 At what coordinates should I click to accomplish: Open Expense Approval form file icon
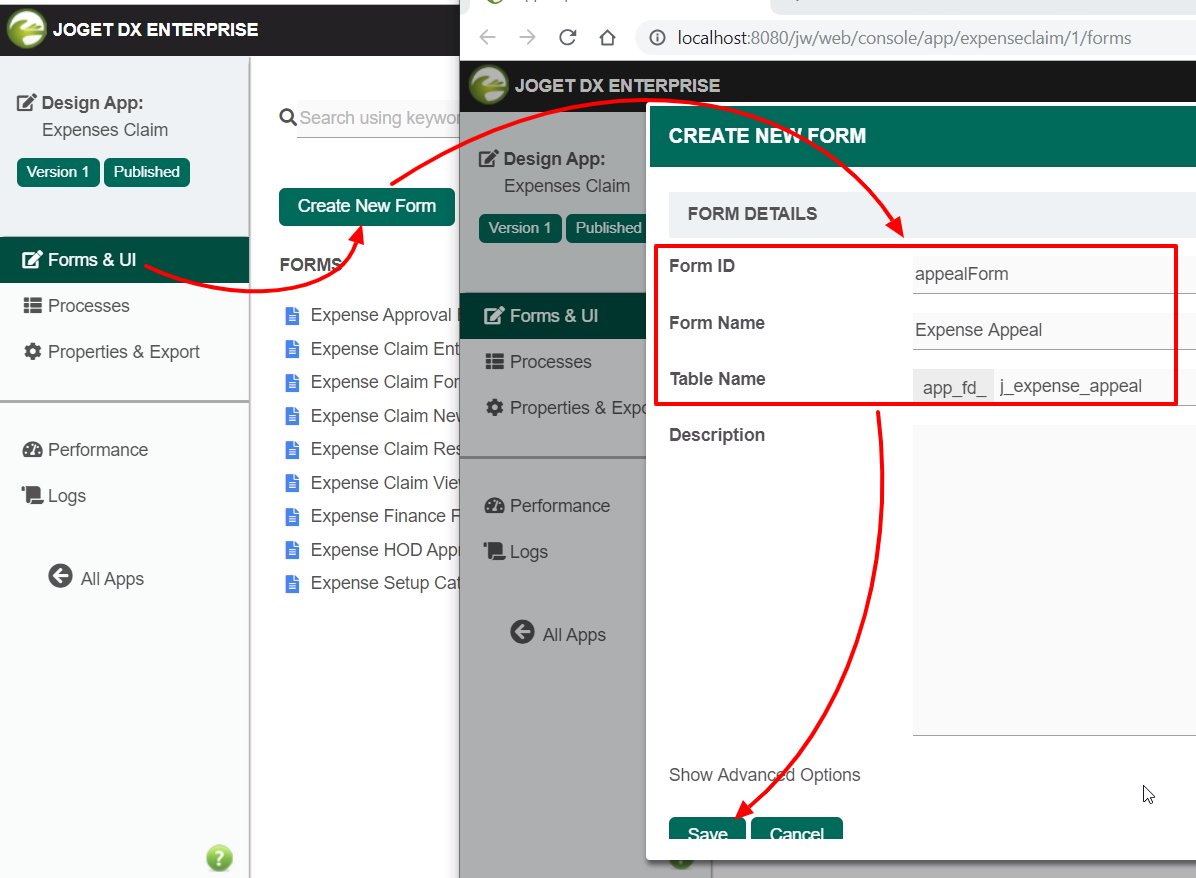pos(292,315)
